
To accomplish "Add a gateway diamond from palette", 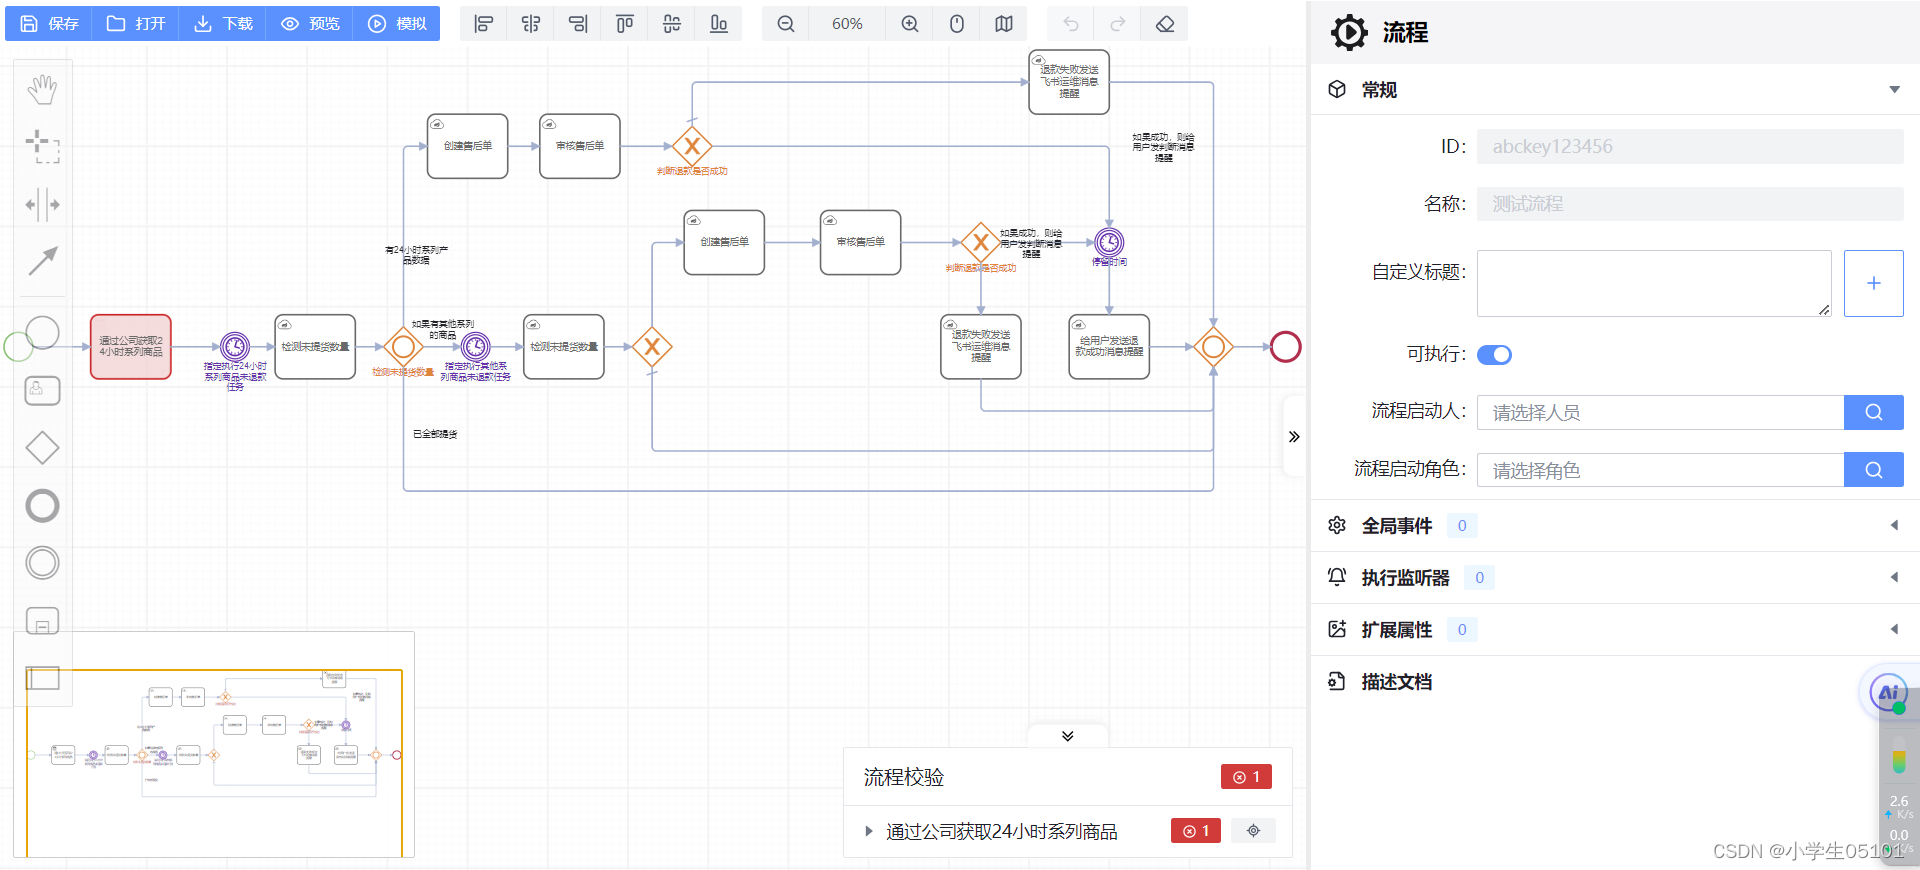I will point(42,448).
